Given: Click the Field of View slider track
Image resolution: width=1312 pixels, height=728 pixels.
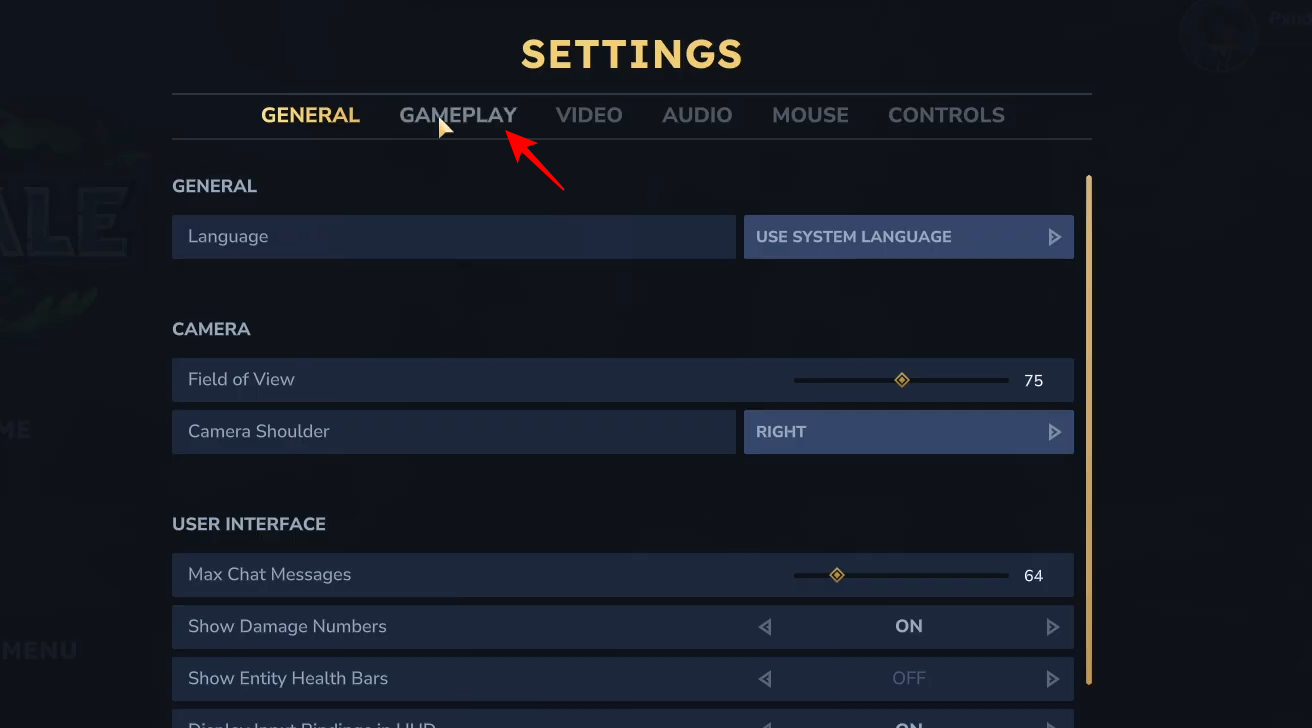Looking at the screenshot, I should 960,380.
